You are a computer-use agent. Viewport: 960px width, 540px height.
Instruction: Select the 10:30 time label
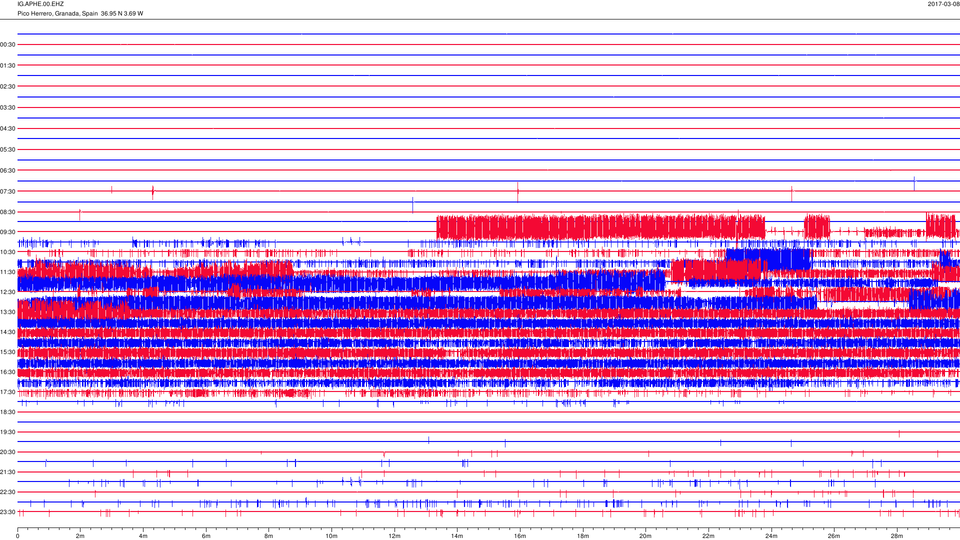(x=7, y=252)
